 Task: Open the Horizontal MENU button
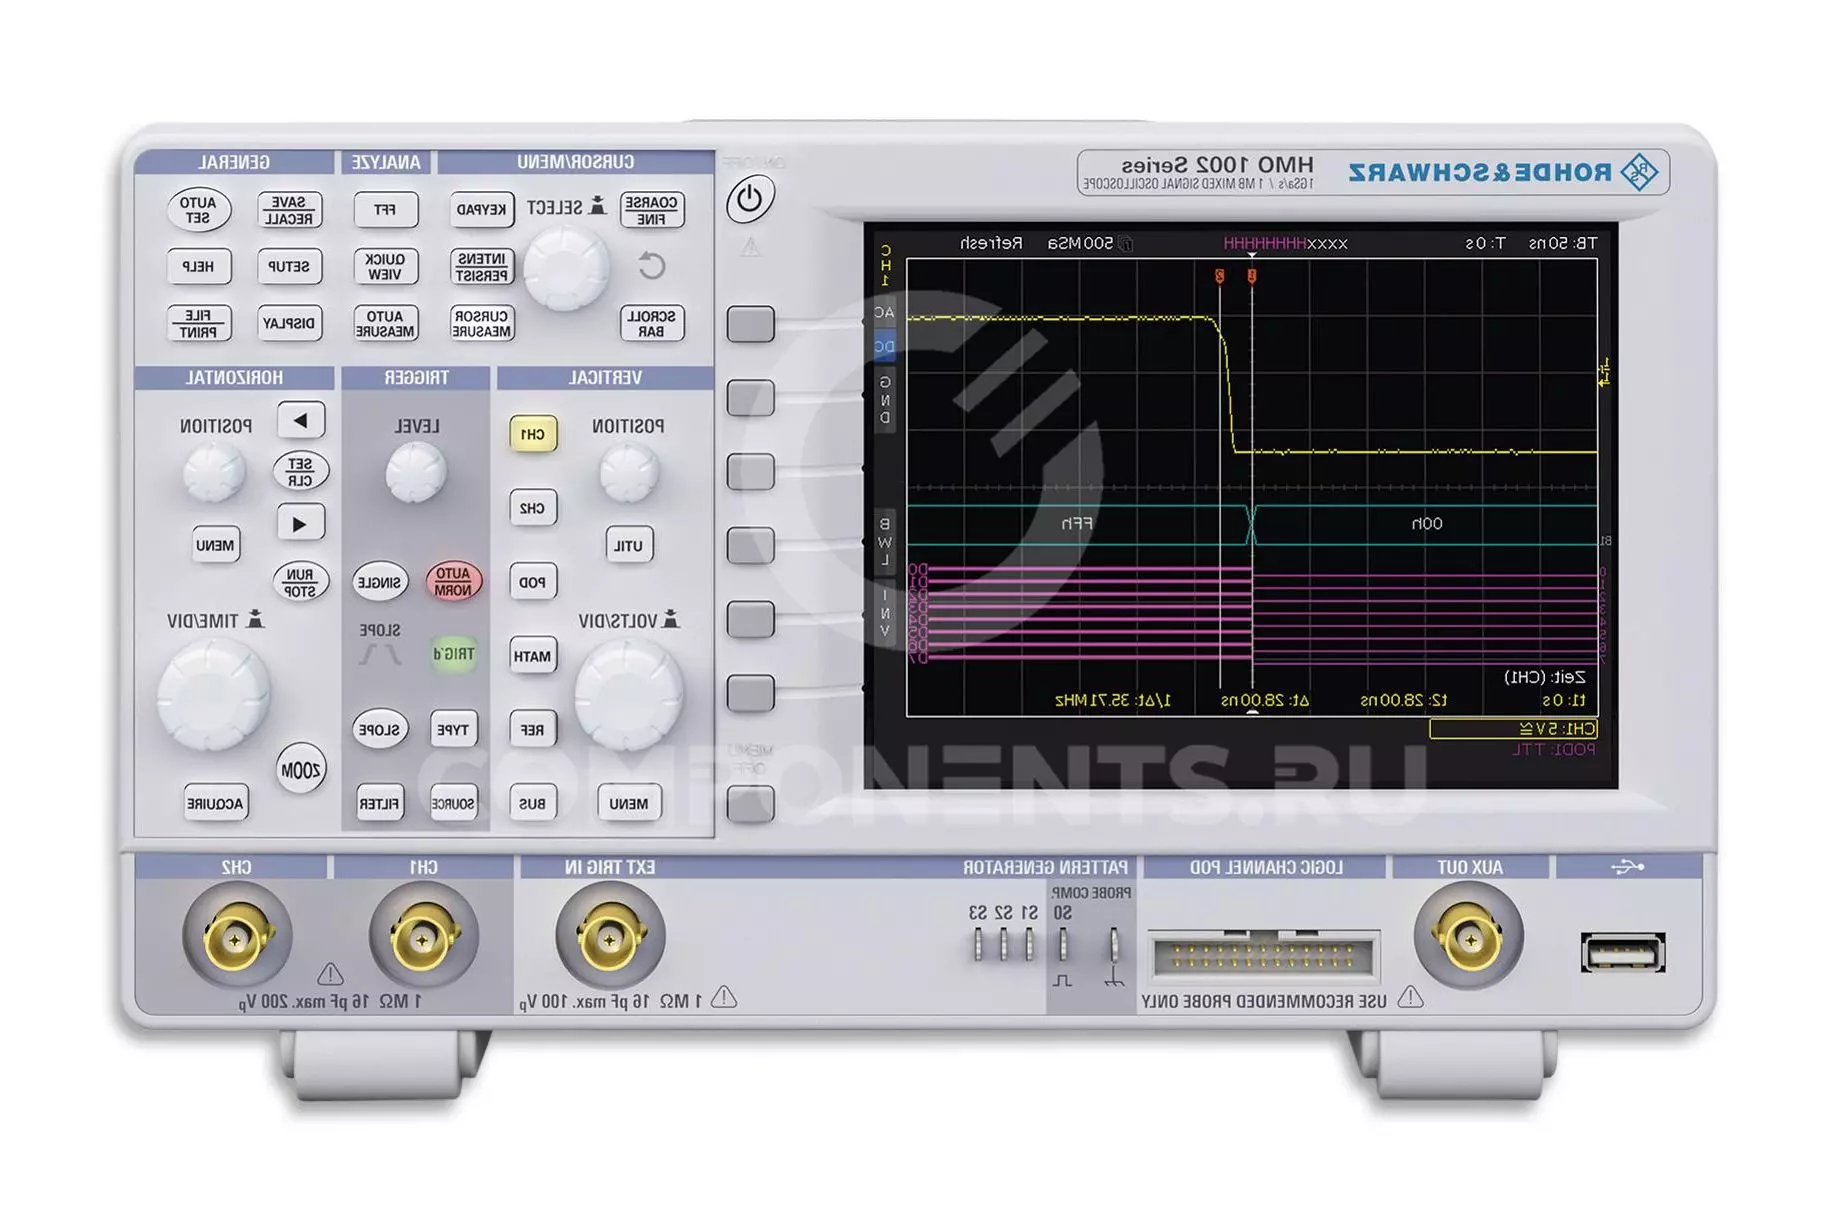[215, 545]
